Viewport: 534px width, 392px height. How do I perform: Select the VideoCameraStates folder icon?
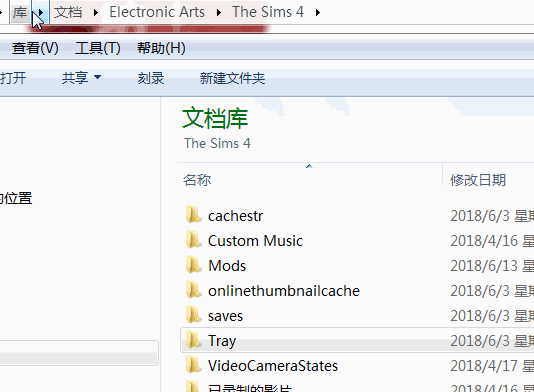tap(194, 365)
